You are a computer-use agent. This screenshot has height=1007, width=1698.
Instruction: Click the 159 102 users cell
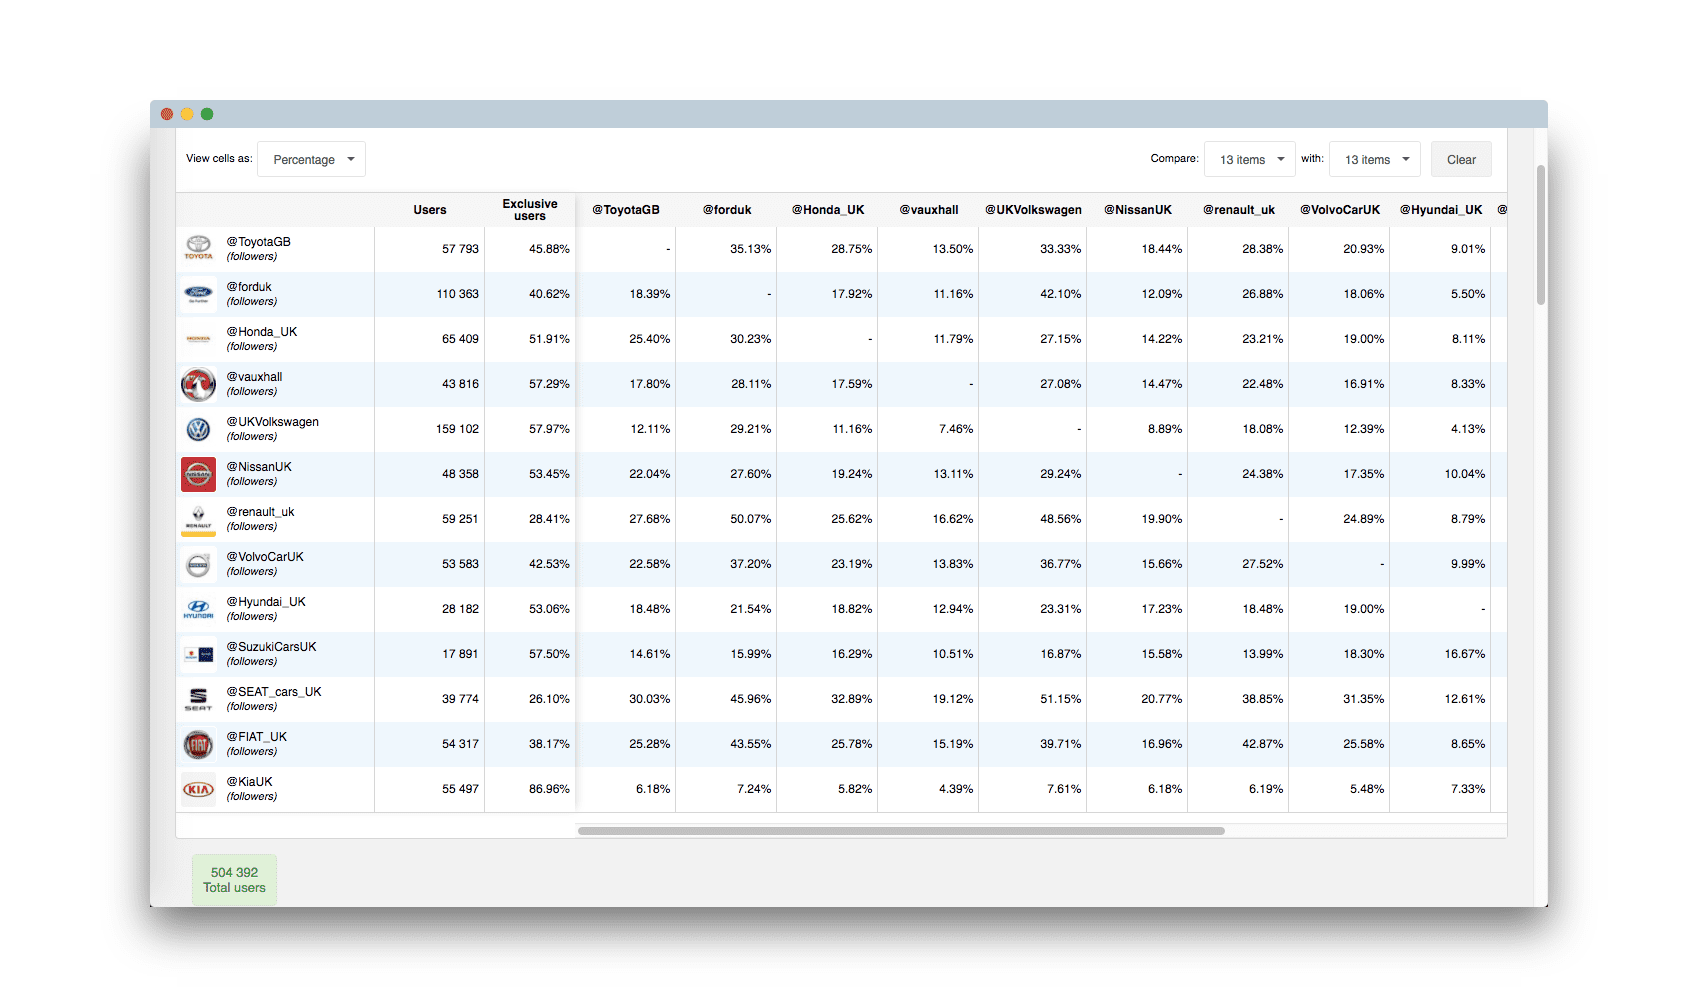(457, 429)
